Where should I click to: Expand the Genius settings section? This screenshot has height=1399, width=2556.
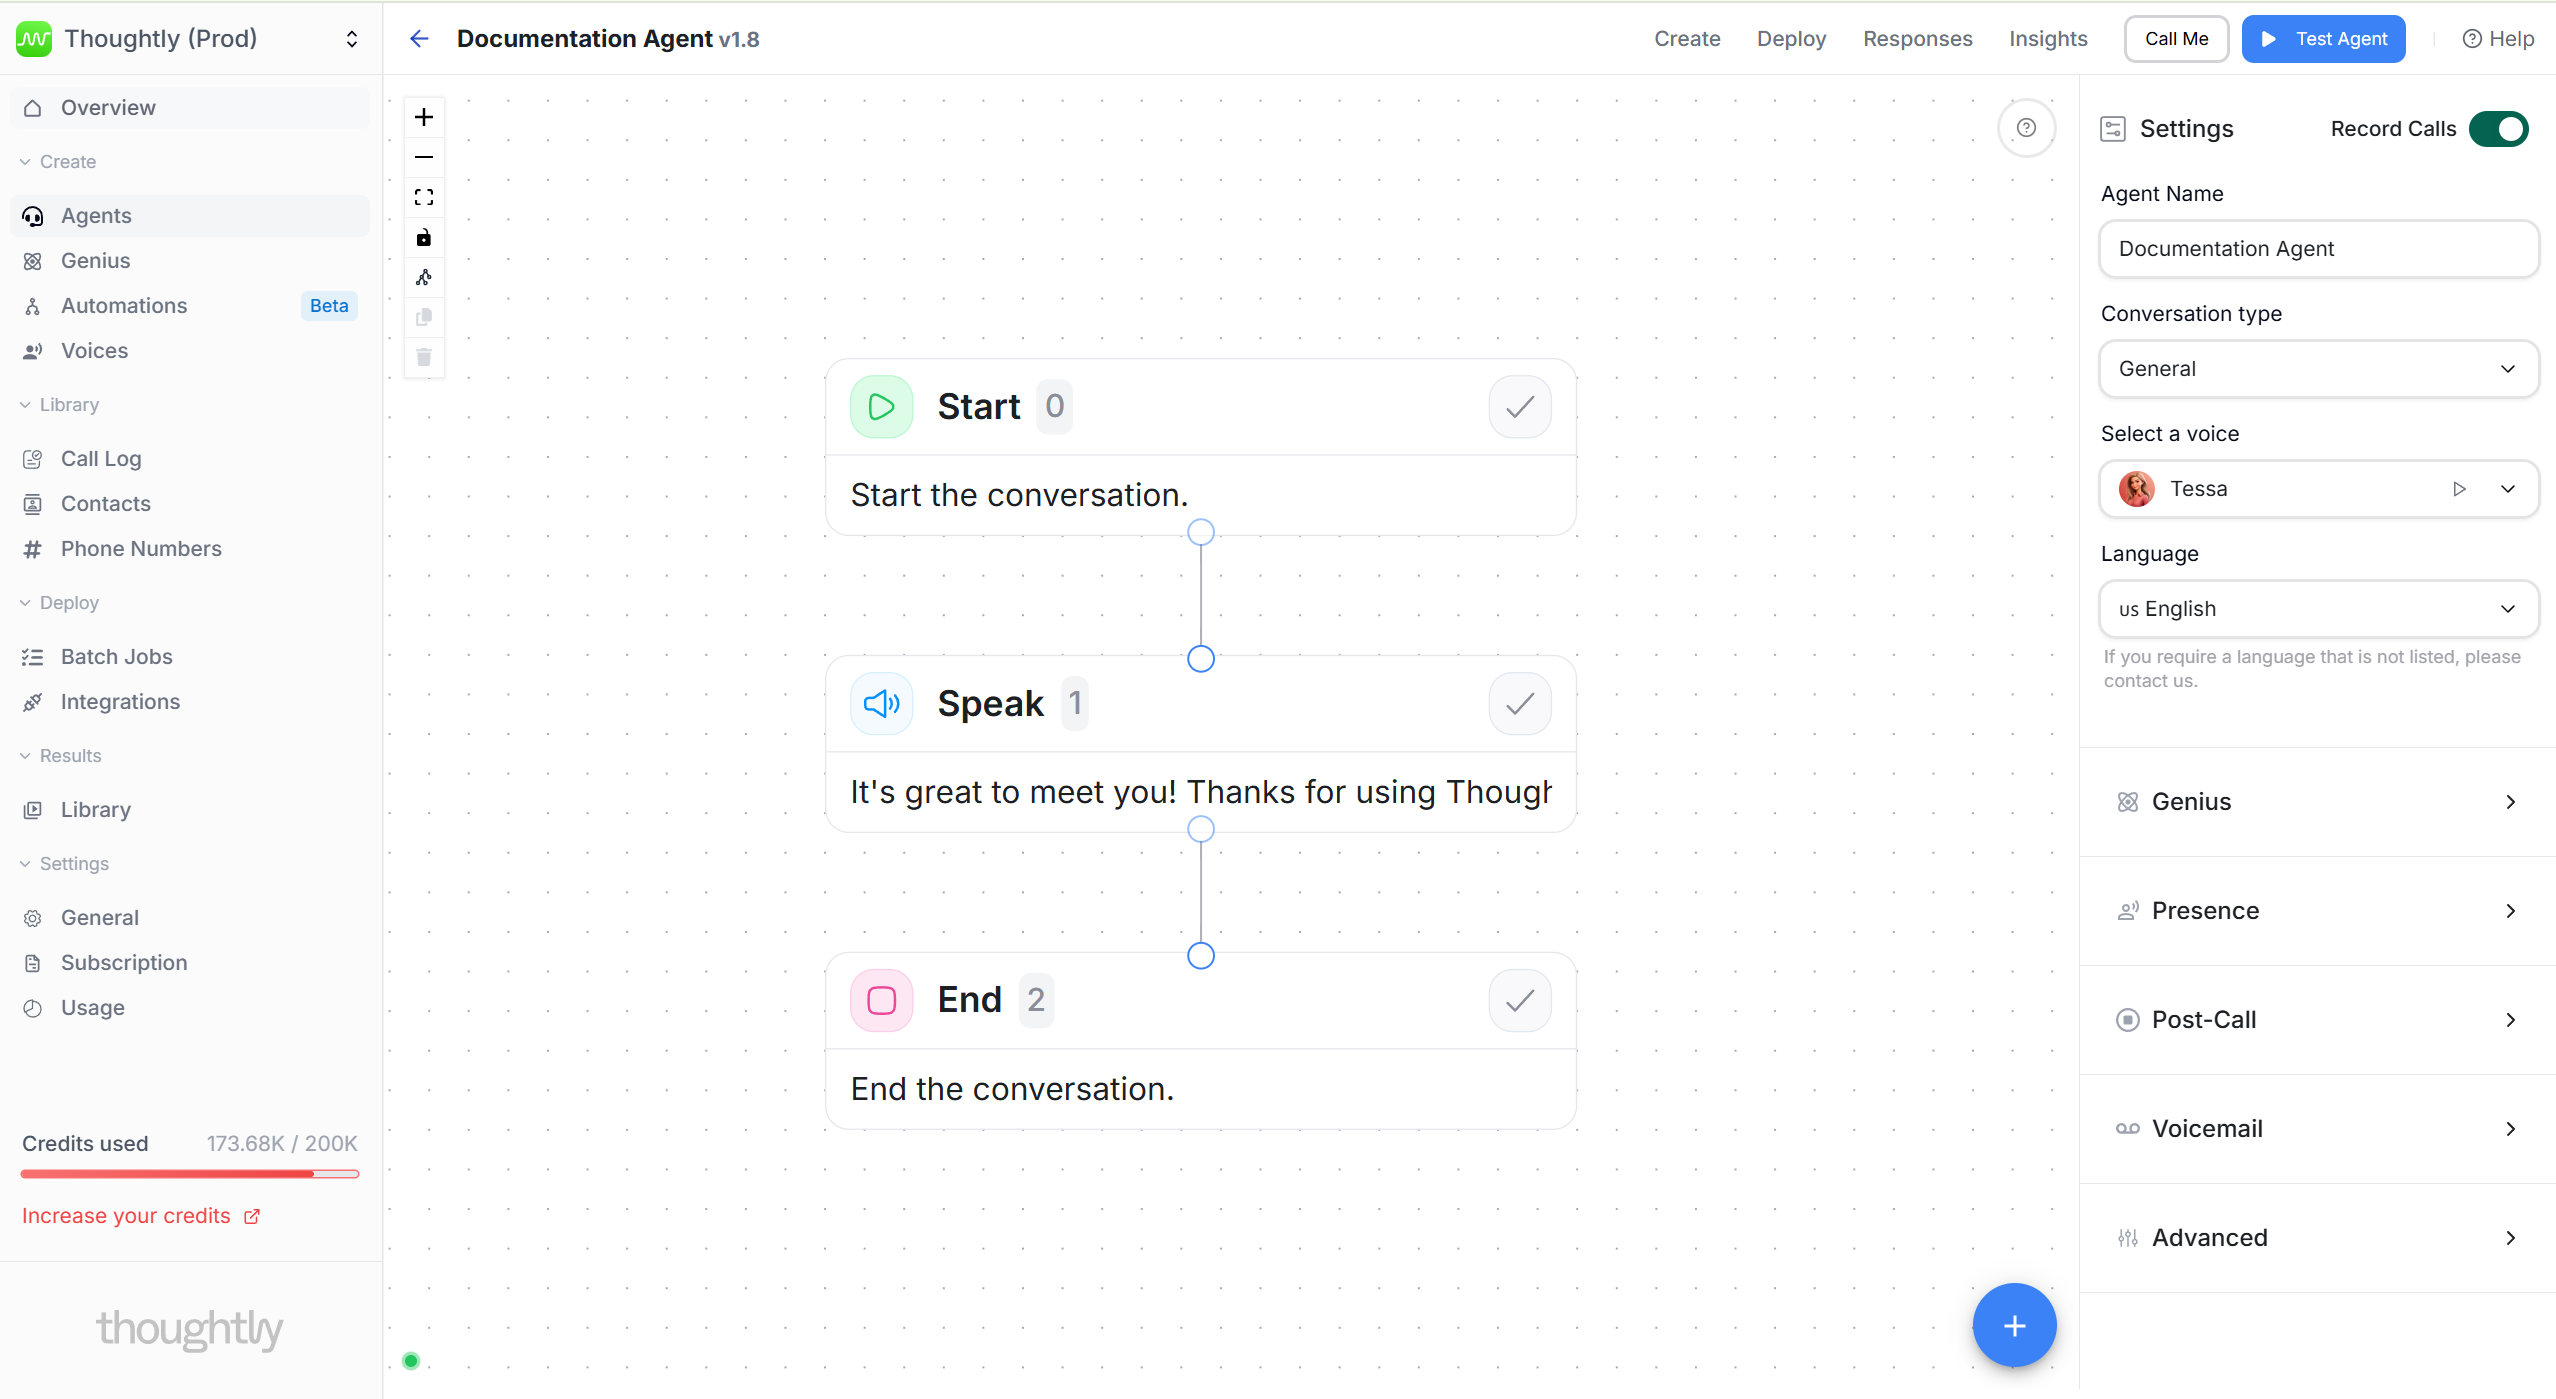pyautogui.click(x=2318, y=802)
